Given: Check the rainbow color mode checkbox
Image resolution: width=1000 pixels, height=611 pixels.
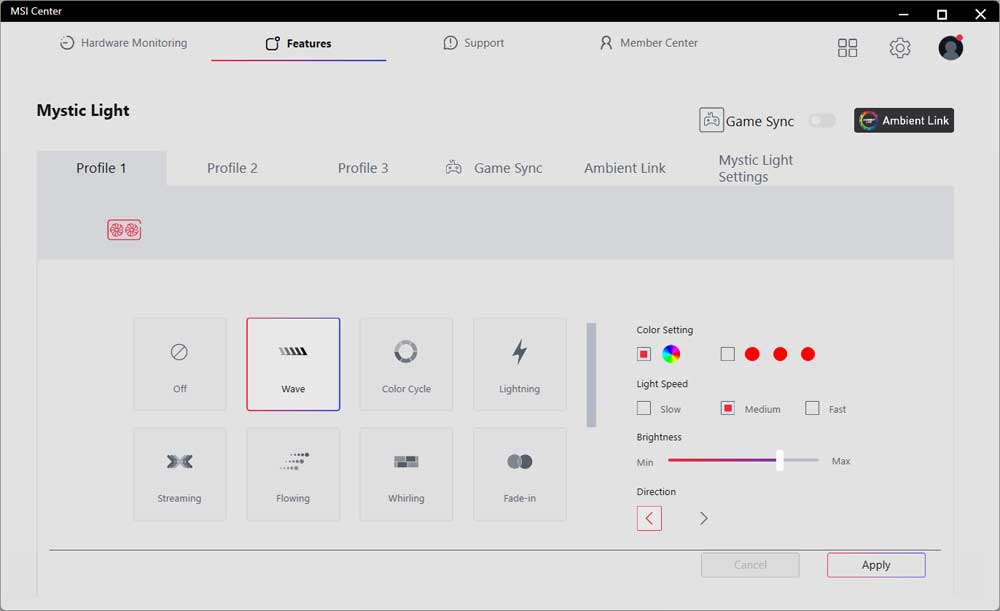Looking at the screenshot, I should [644, 354].
